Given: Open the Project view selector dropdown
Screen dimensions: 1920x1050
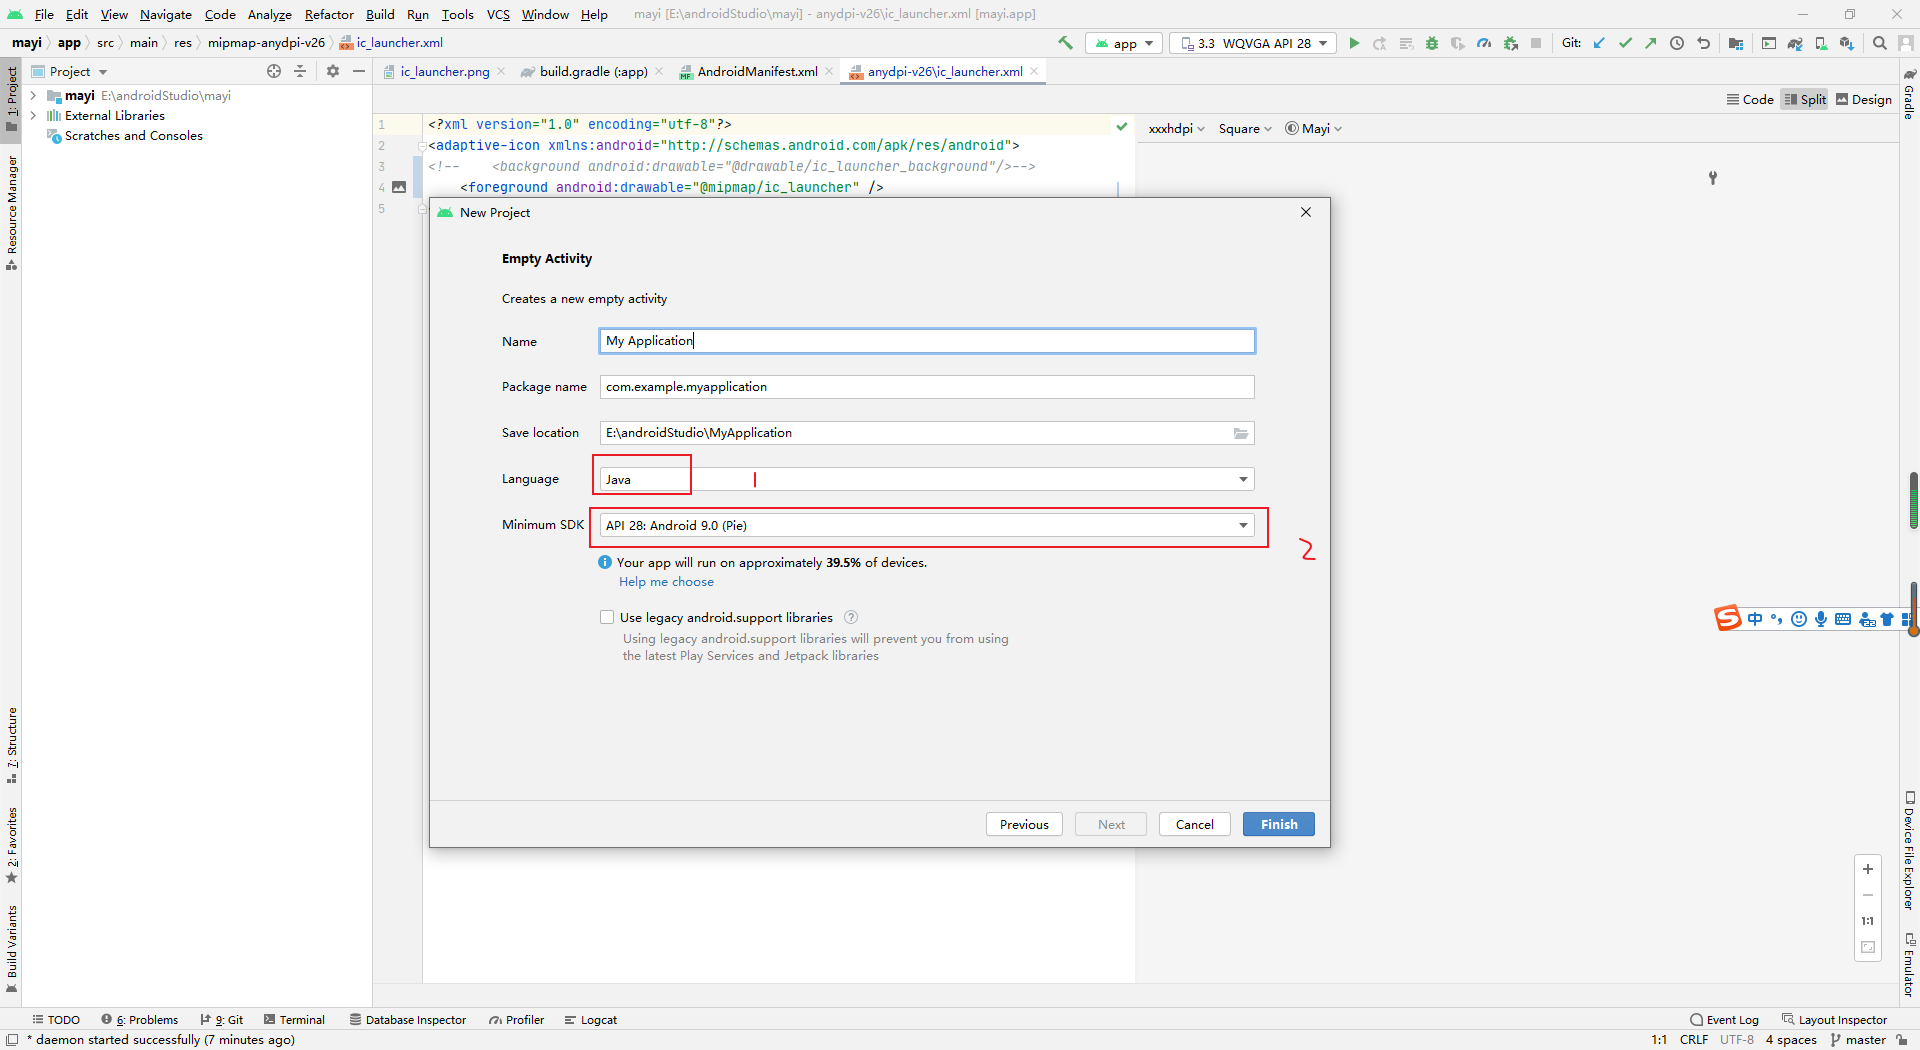Looking at the screenshot, I should pyautogui.click(x=70, y=71).
